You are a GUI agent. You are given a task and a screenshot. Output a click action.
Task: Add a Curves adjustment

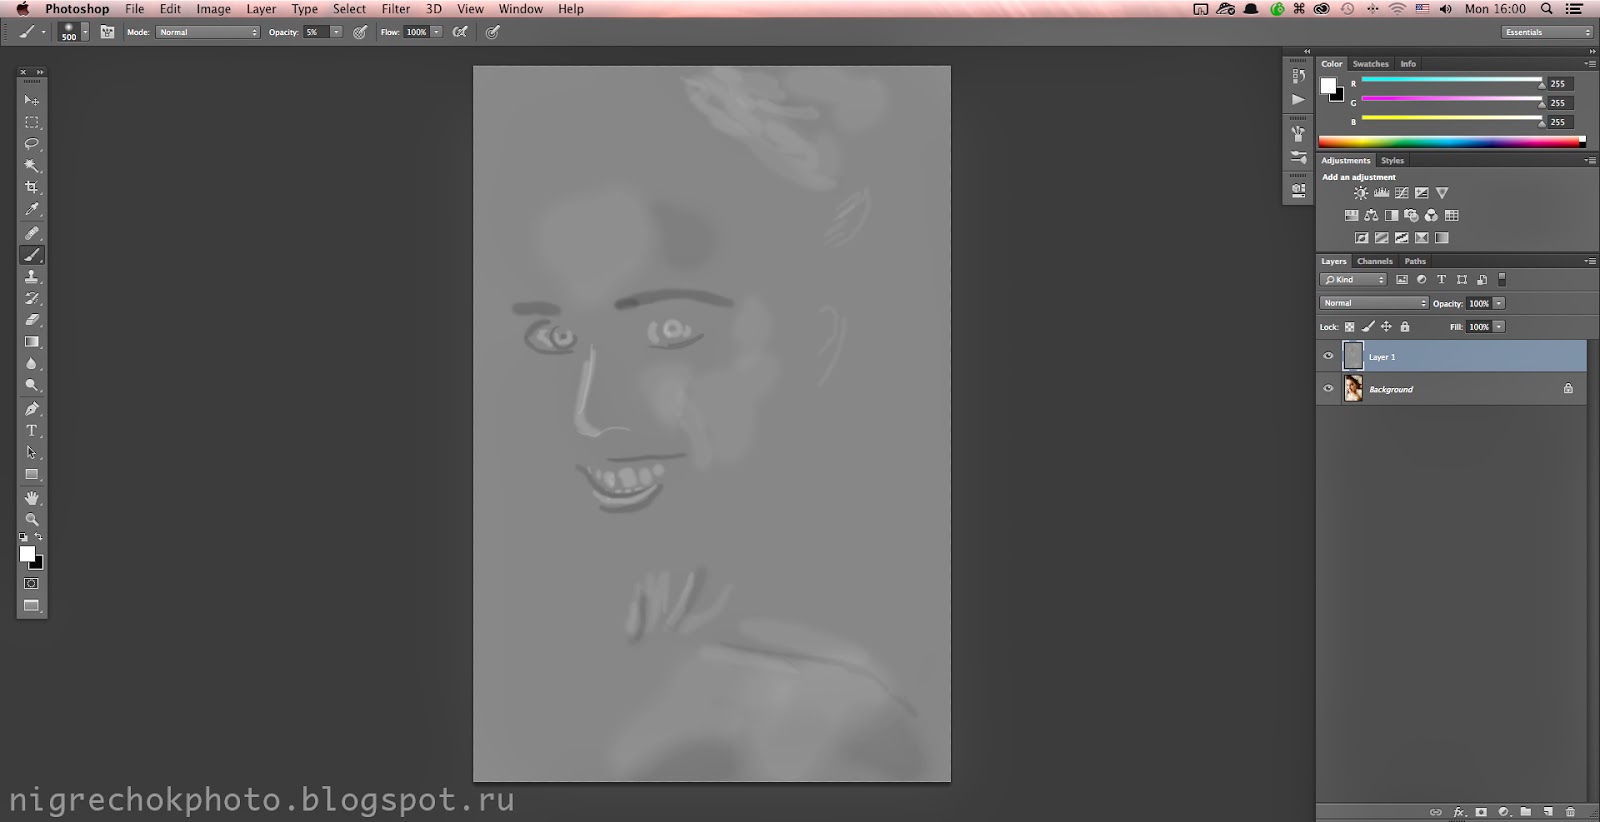pyautogui.click(x=1401, y=193)
